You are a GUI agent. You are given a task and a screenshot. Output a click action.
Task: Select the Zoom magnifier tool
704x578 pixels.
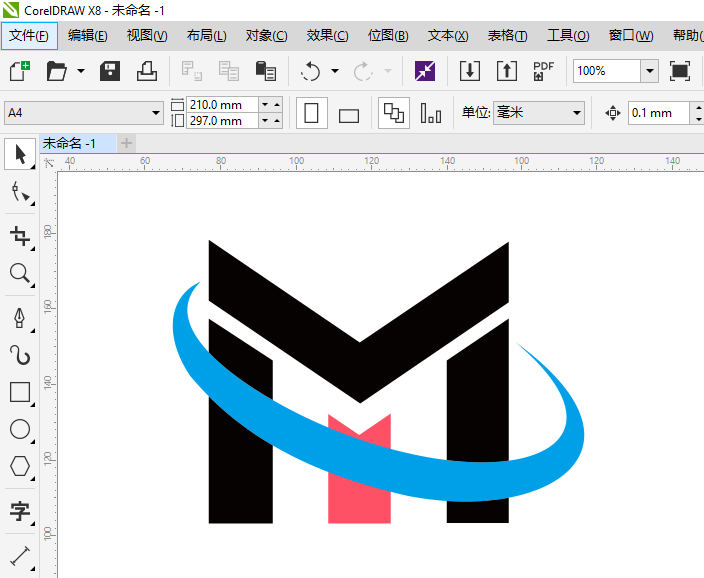20,273
